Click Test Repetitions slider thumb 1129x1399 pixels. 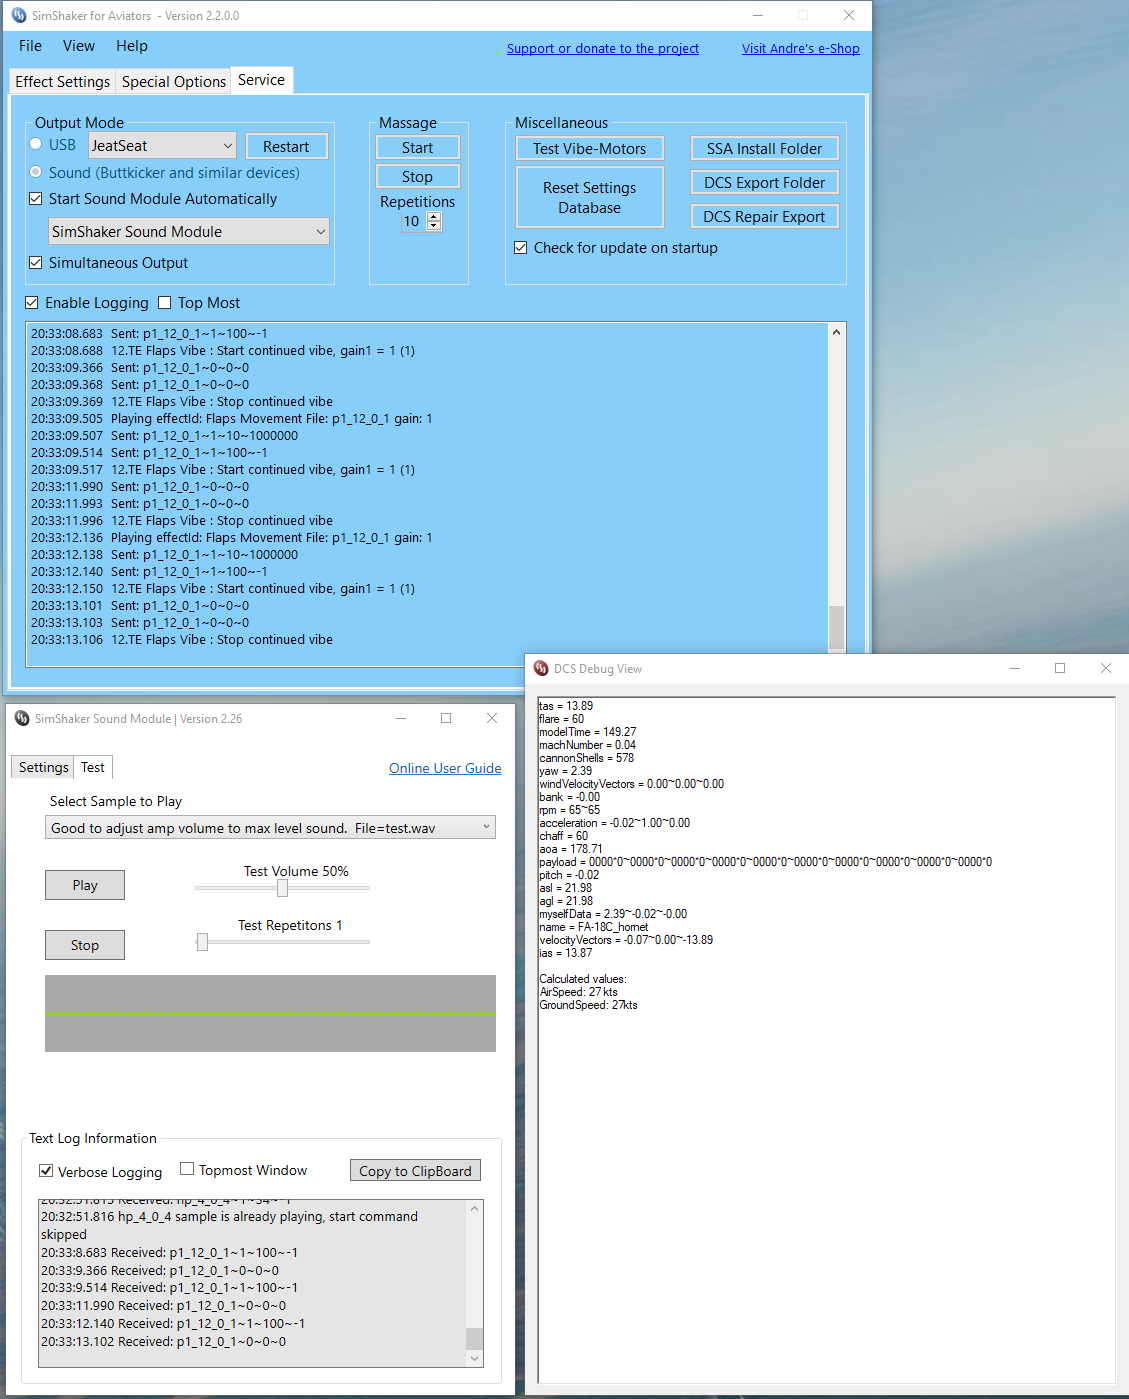coord(202,942)
